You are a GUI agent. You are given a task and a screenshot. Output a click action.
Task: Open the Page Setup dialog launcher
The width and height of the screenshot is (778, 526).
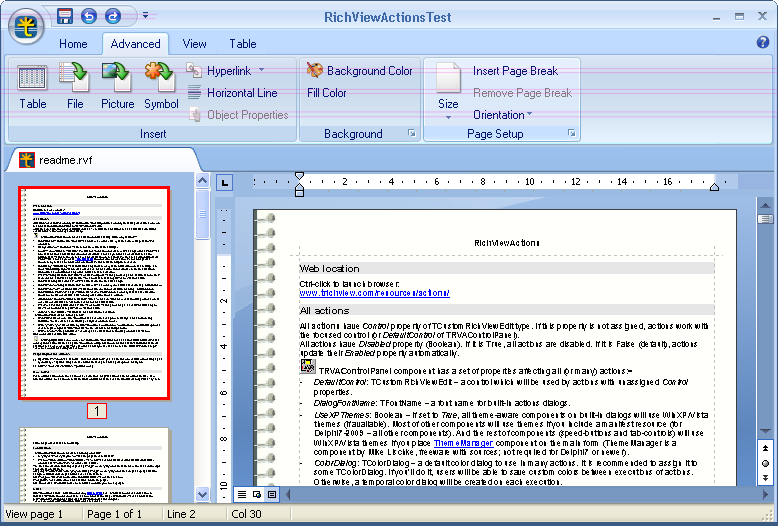point(572,133)
